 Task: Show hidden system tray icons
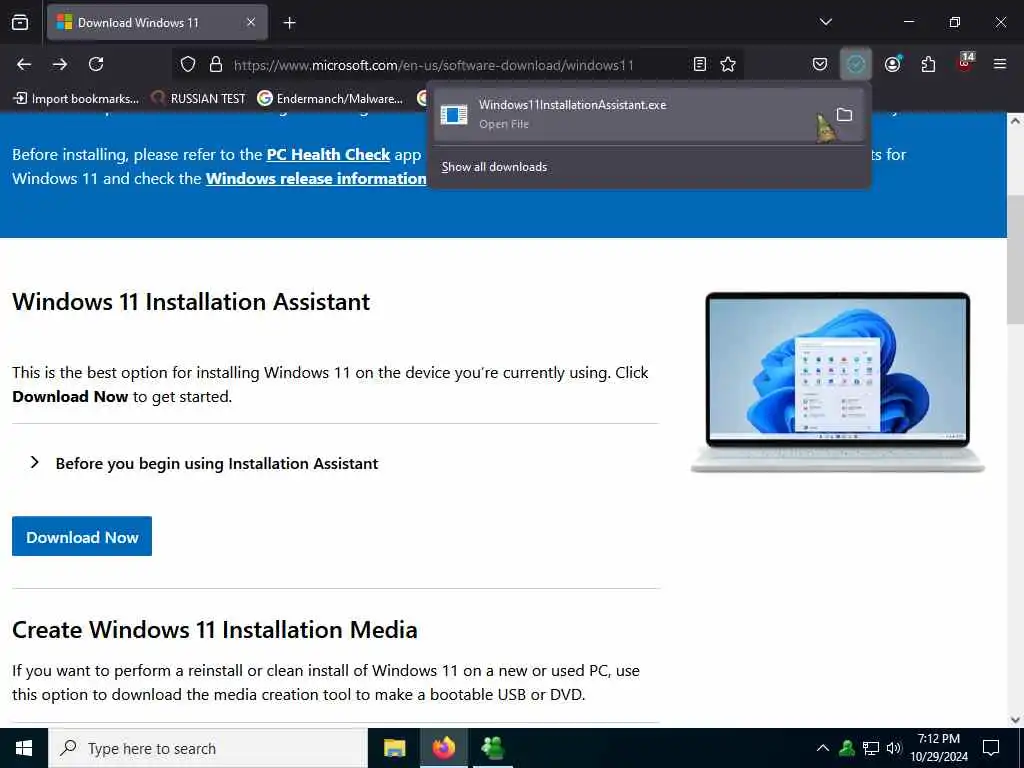coord(823,748)
